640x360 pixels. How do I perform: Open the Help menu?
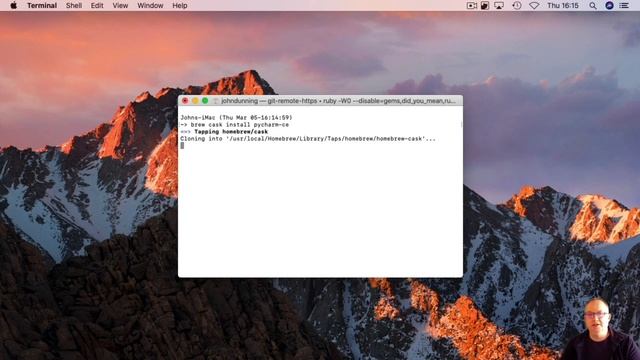click(x=180, y=5)
